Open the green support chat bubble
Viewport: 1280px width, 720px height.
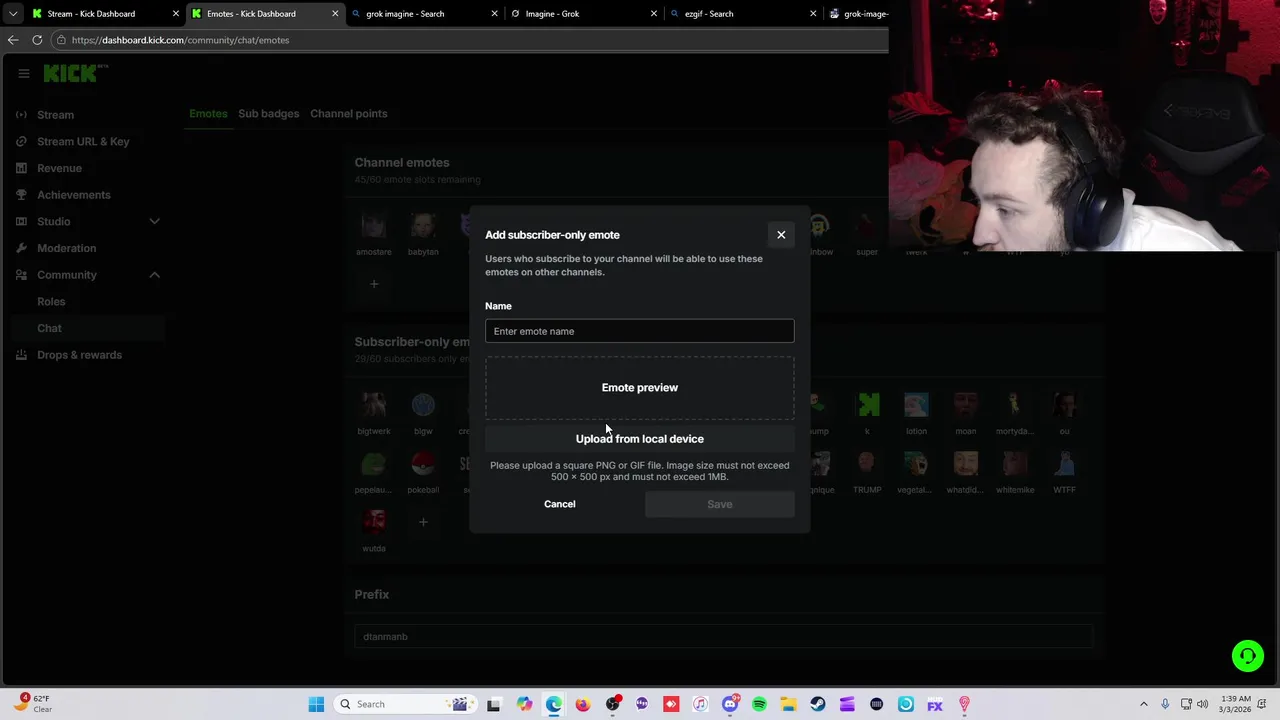coord(1248,656)
